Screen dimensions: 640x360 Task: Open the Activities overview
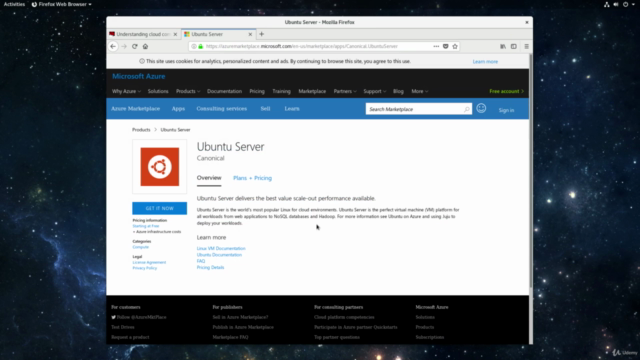click(14, 4)
